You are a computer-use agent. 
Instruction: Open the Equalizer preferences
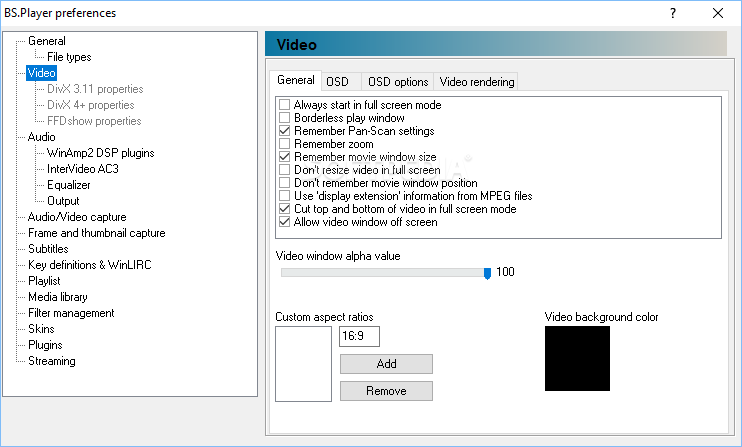[69, 185]
